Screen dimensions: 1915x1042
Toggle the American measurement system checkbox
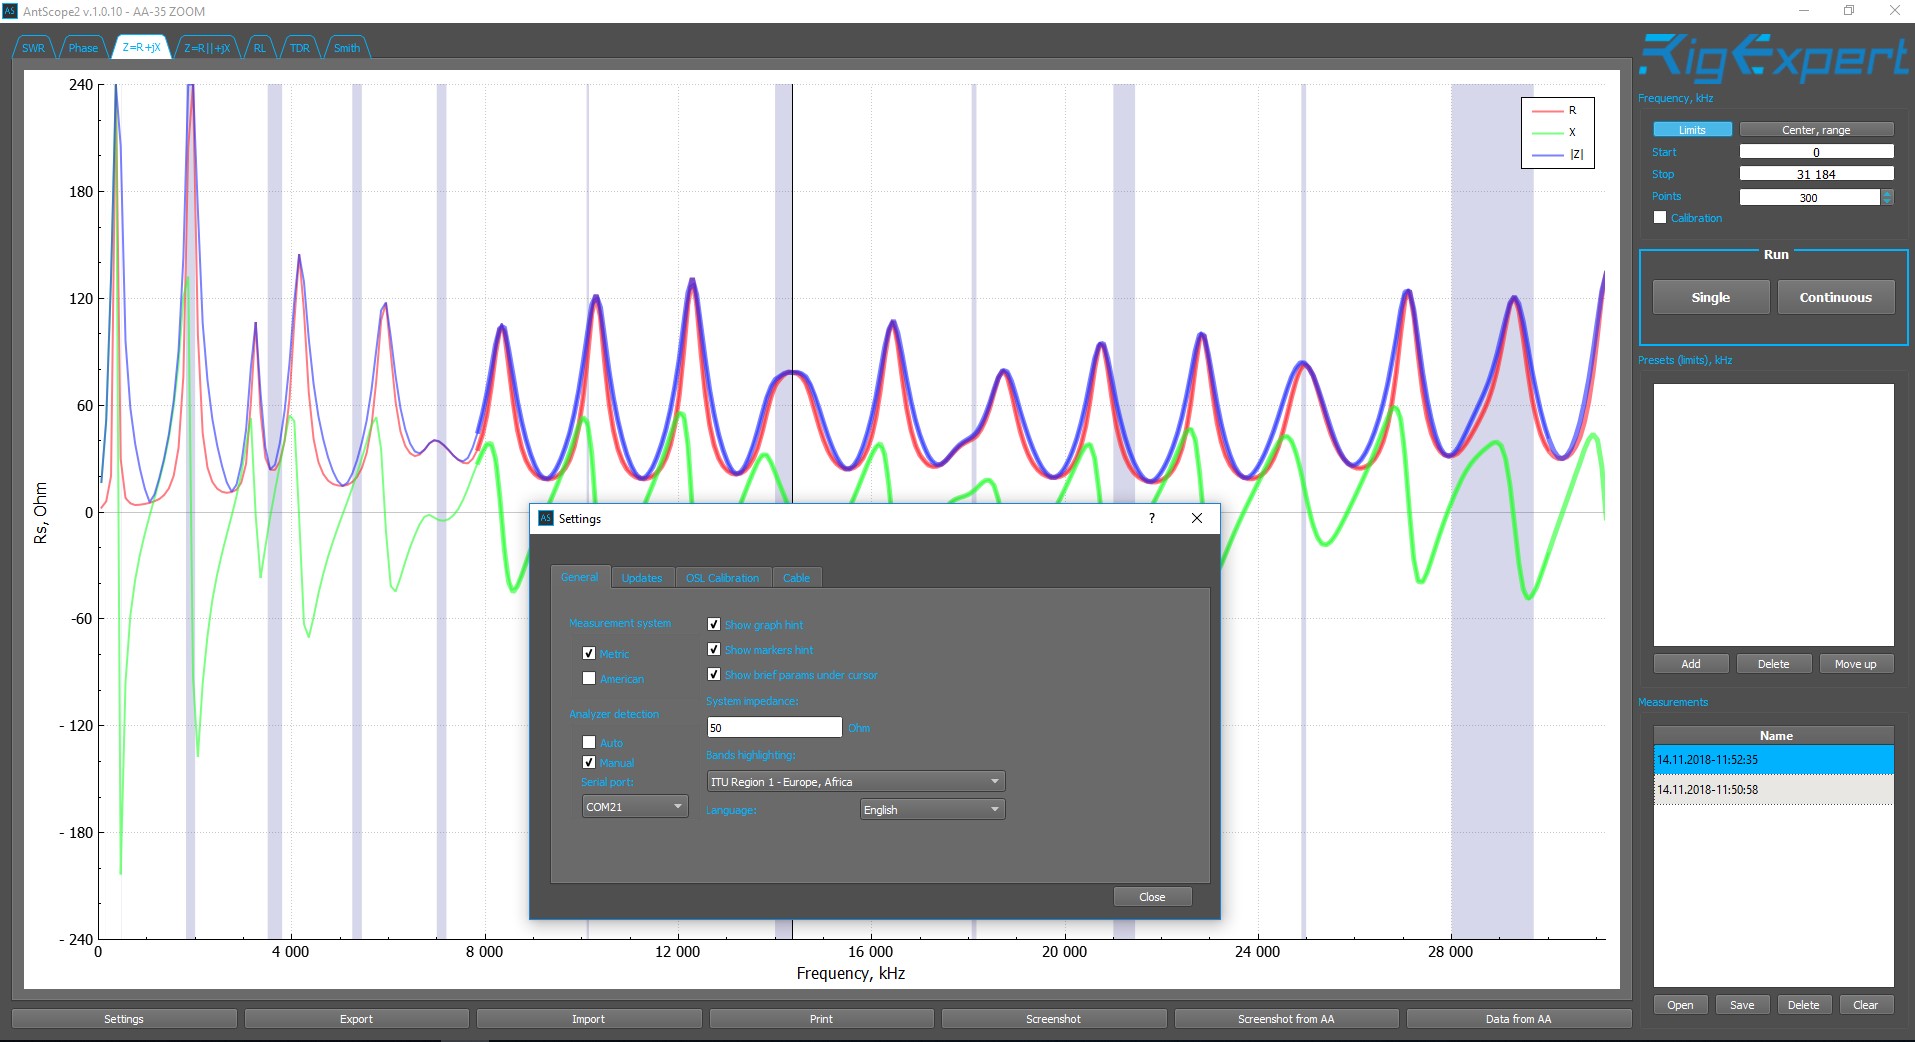click(x=589, y=678)
